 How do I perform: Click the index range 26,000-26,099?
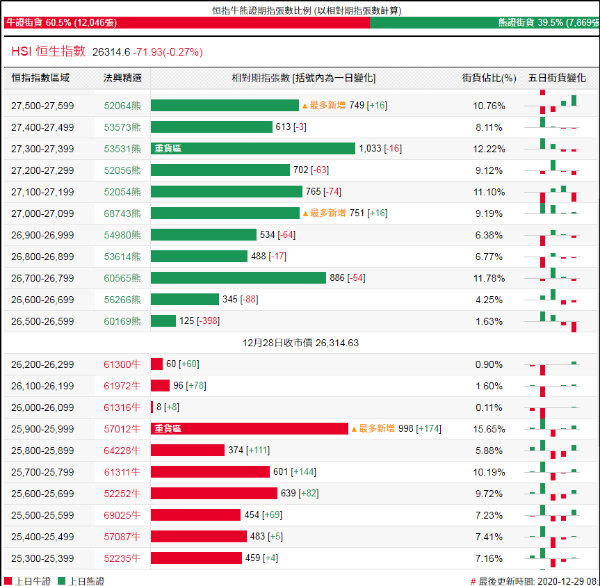42,408
